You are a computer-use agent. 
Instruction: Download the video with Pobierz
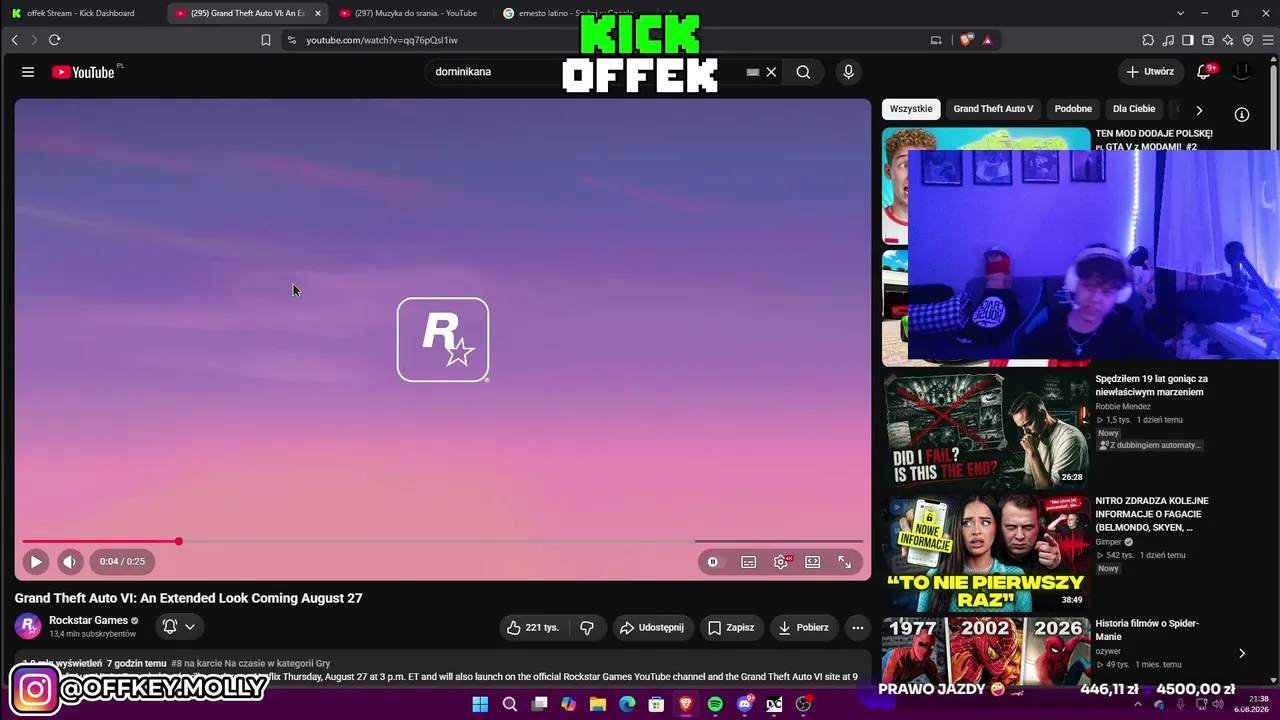click(804, 628)
